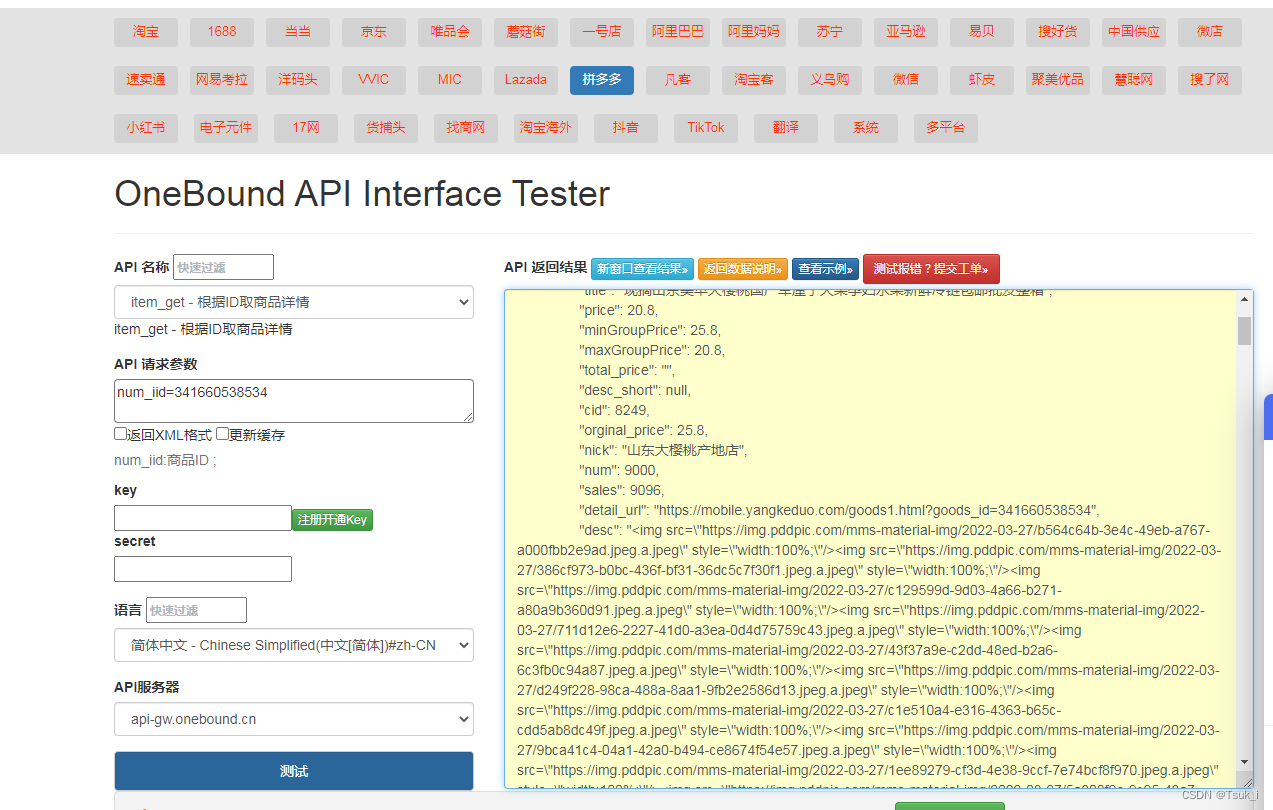1273x810 pixels.
Task: Select the 聚美优品 tab
Action: [x=1058, y=80]
